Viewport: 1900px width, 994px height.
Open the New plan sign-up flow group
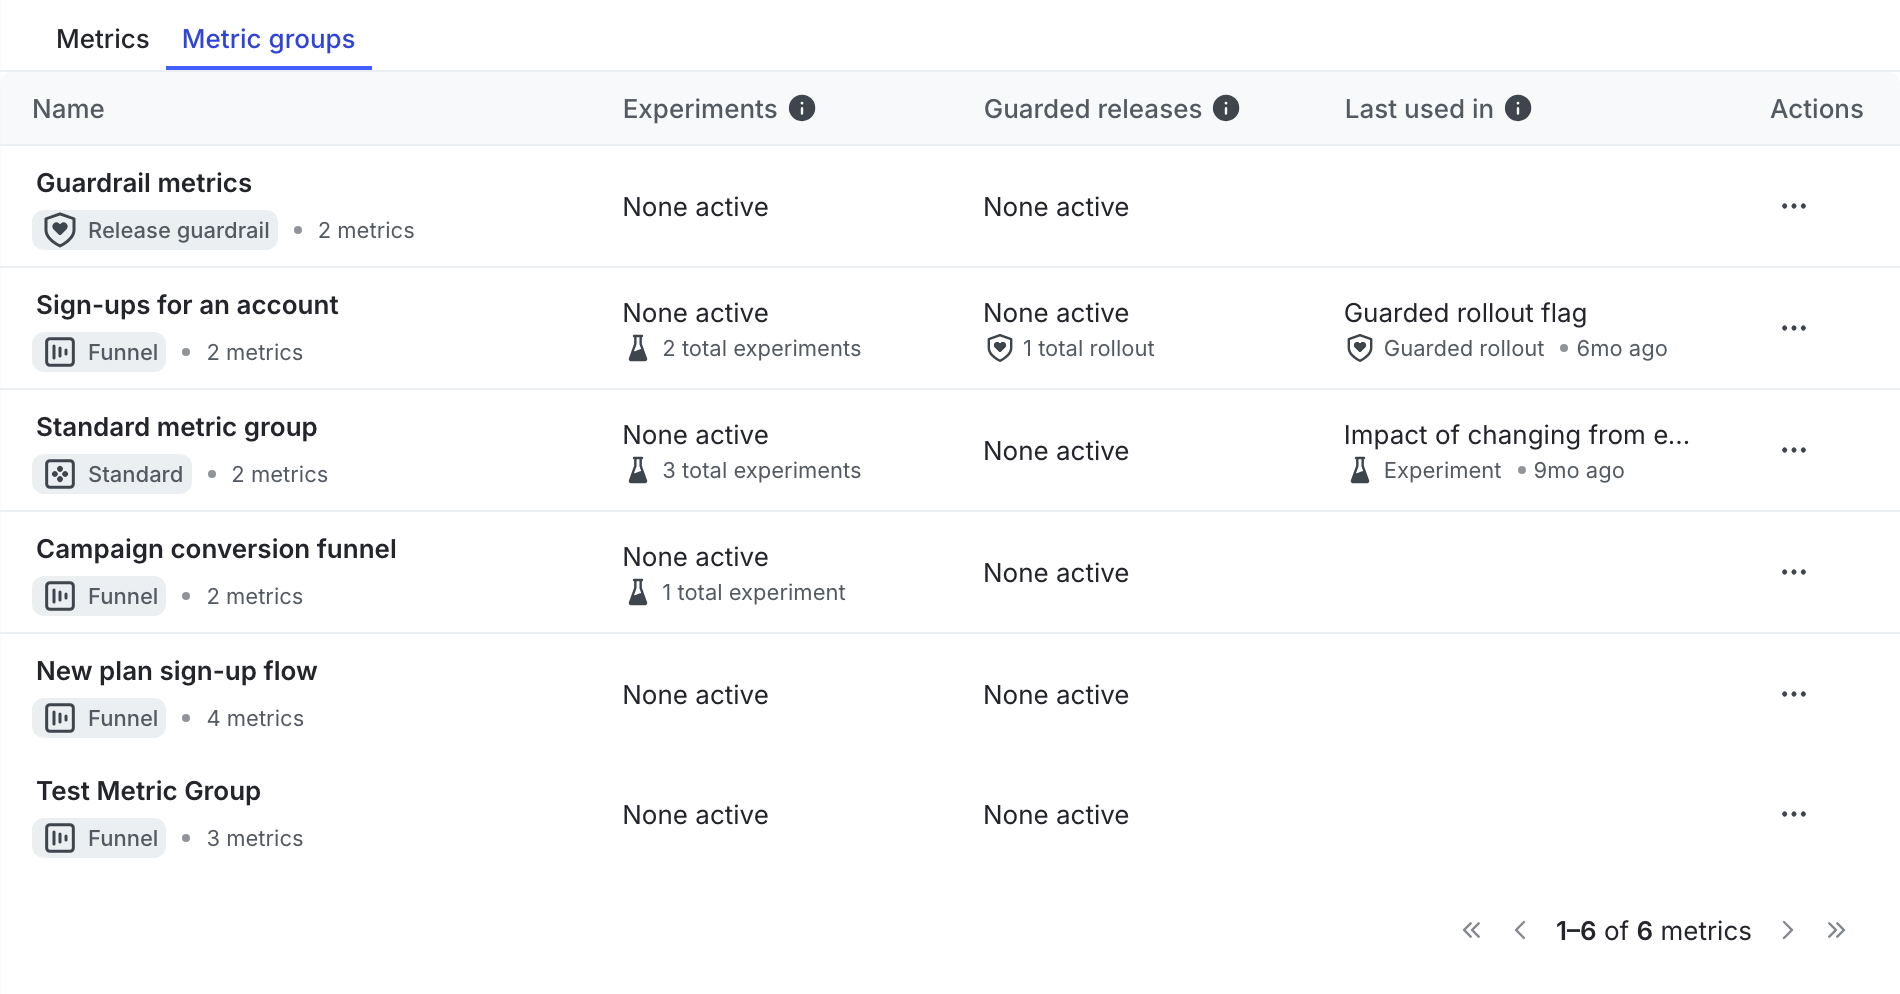[177, 671]
